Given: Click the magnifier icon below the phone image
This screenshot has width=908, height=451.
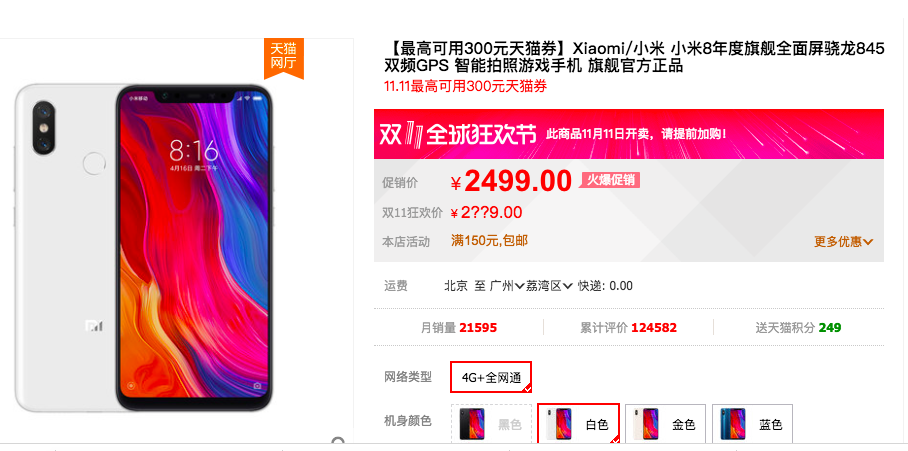Looking at the screenshot, I should 339,442.
